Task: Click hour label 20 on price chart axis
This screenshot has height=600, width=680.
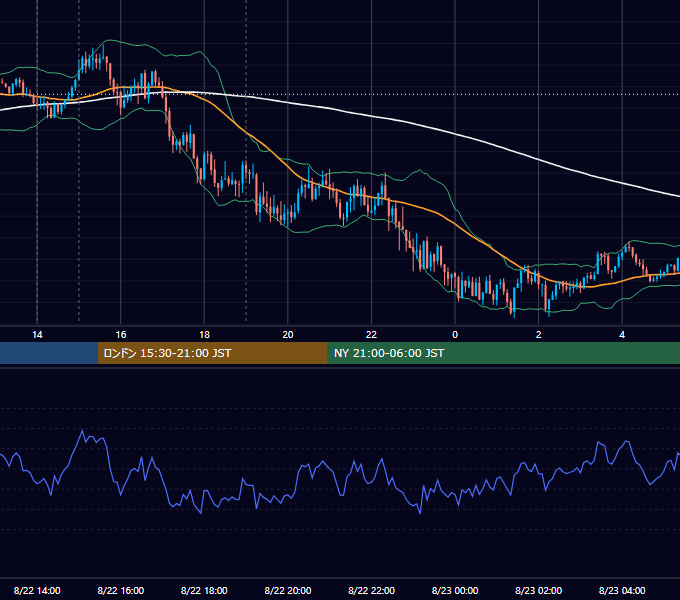Action: (288, 335)
